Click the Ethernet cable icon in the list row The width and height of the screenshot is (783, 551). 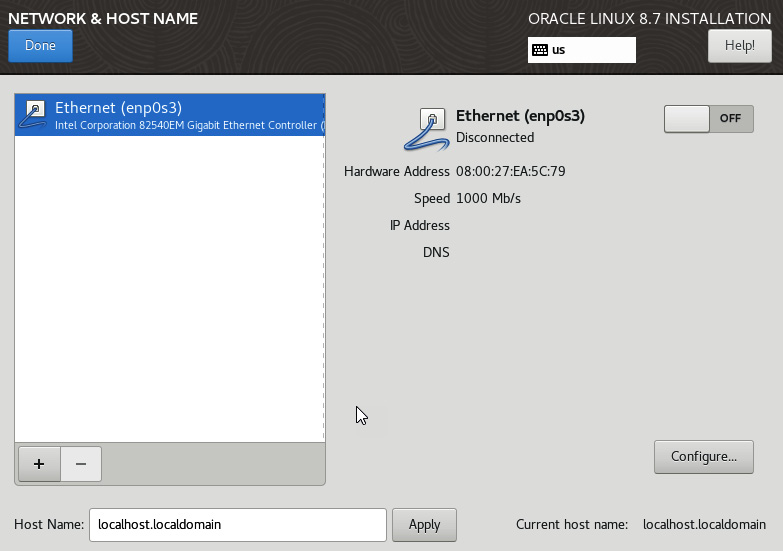coord(33,115)
